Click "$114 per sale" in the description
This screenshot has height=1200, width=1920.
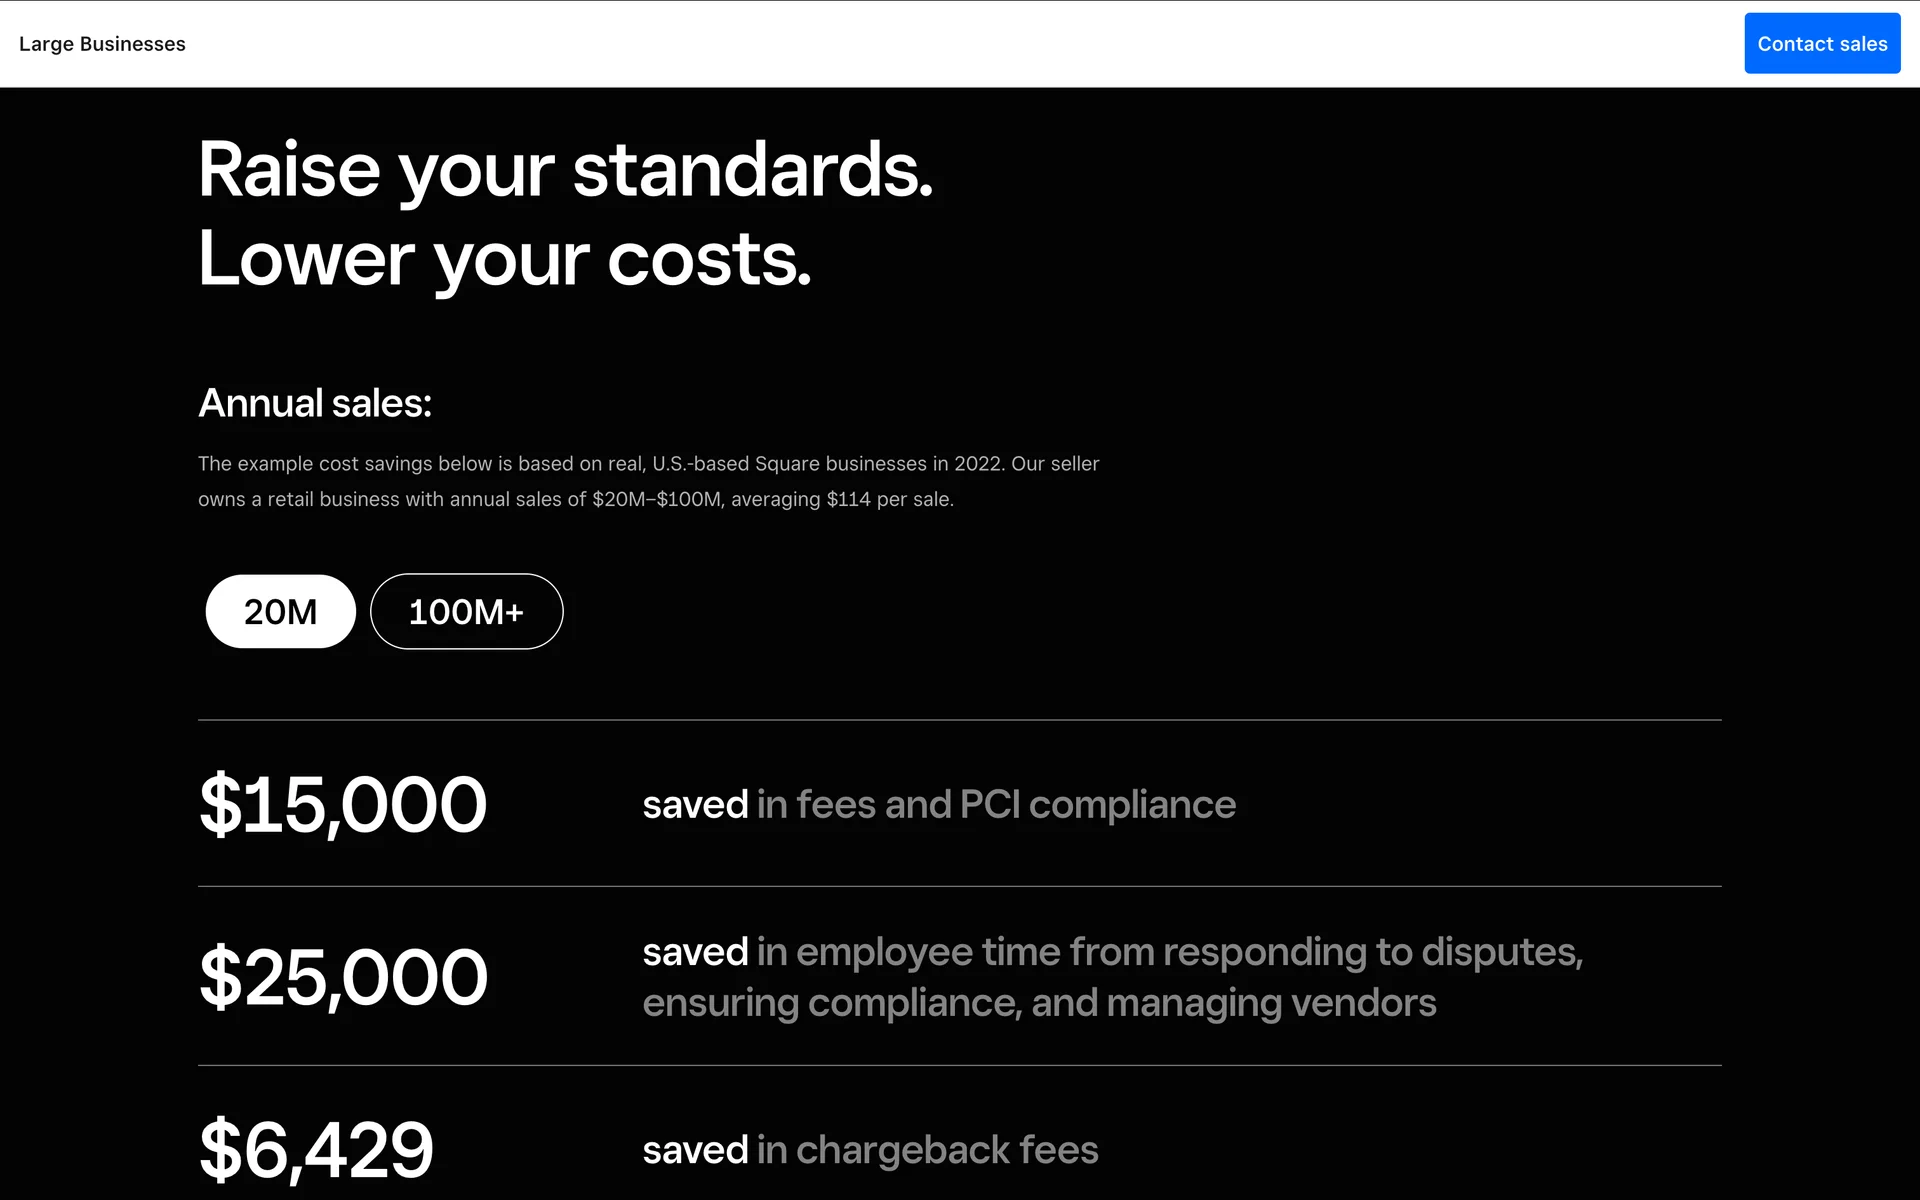889,499
